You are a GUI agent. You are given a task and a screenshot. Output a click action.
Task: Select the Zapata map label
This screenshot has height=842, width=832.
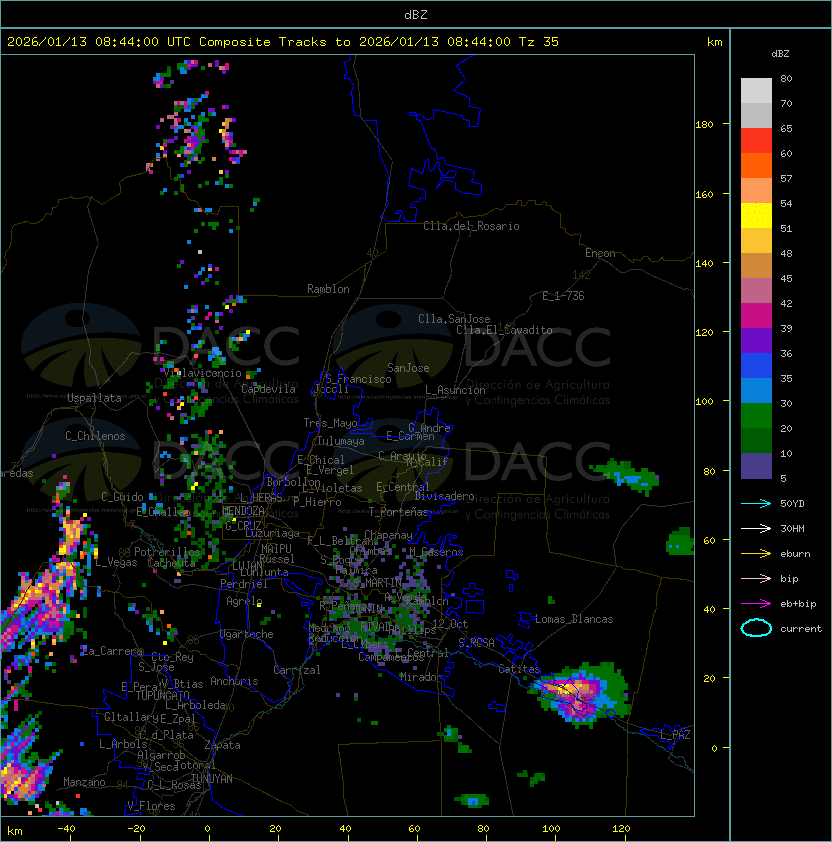click(x=222, y=745)
